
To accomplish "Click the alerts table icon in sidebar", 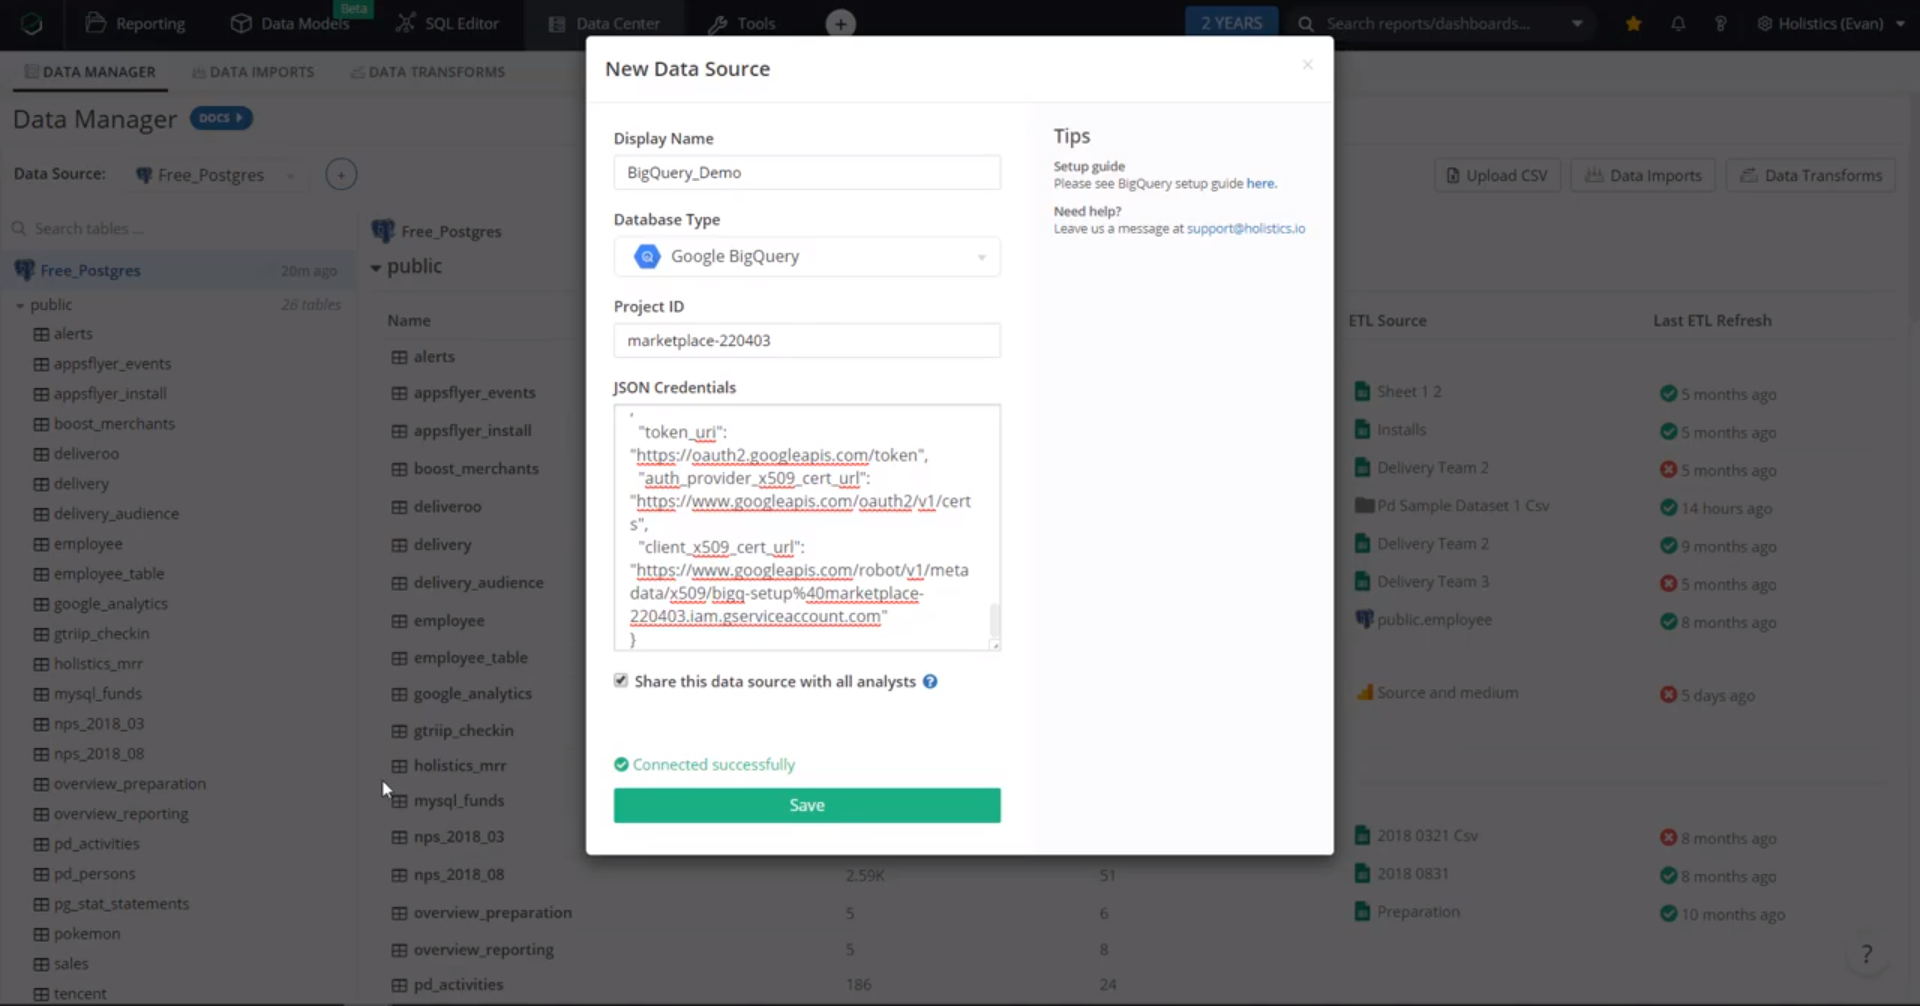I will (41, 334).
